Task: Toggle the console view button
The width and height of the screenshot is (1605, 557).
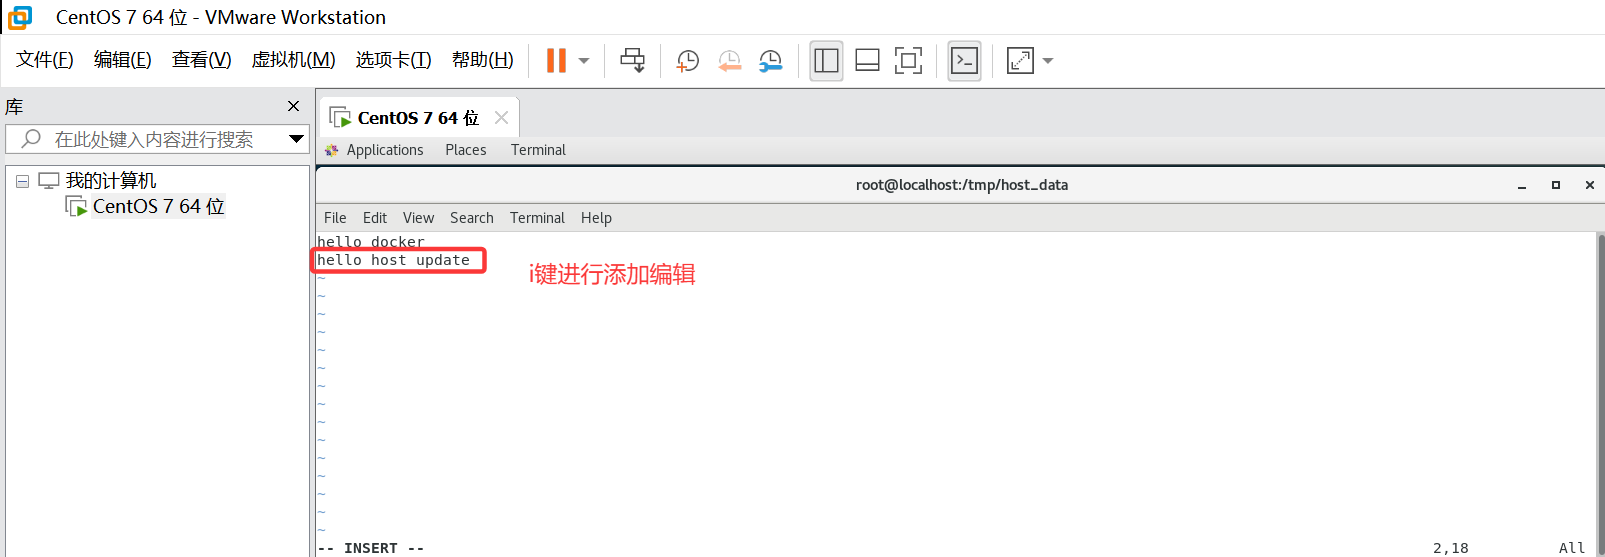Action: coord(964,60)
